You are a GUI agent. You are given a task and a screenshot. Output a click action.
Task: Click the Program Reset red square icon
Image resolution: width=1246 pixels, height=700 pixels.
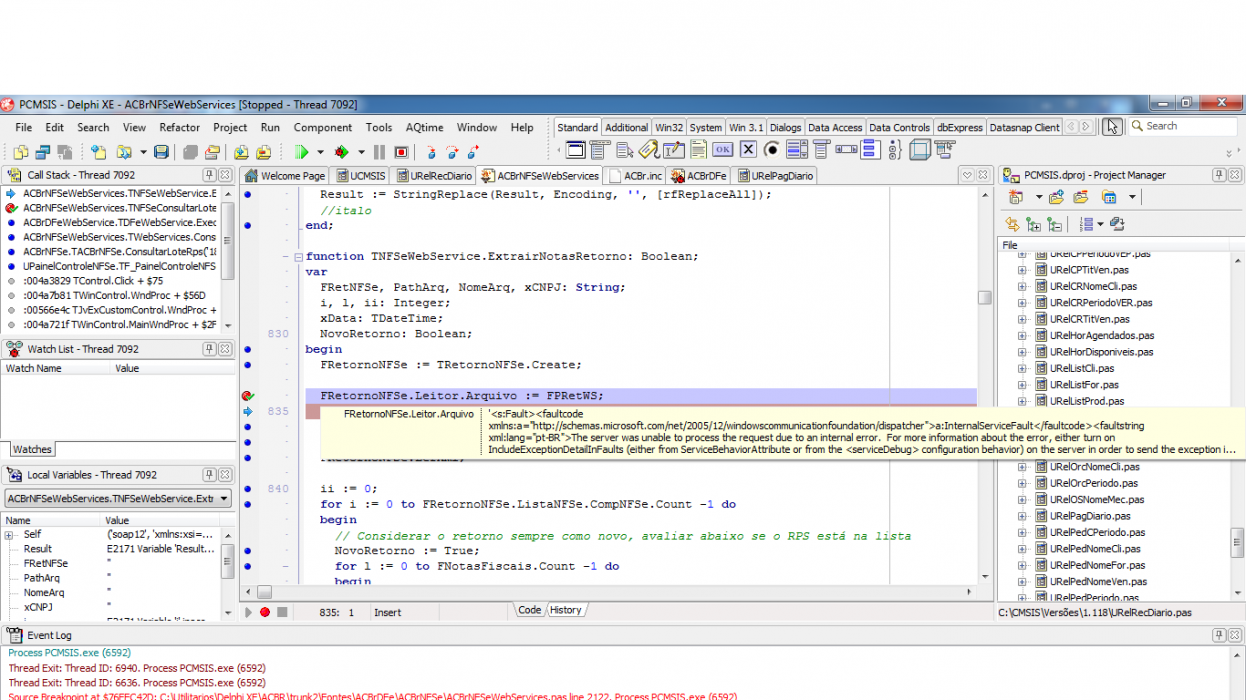401,152
